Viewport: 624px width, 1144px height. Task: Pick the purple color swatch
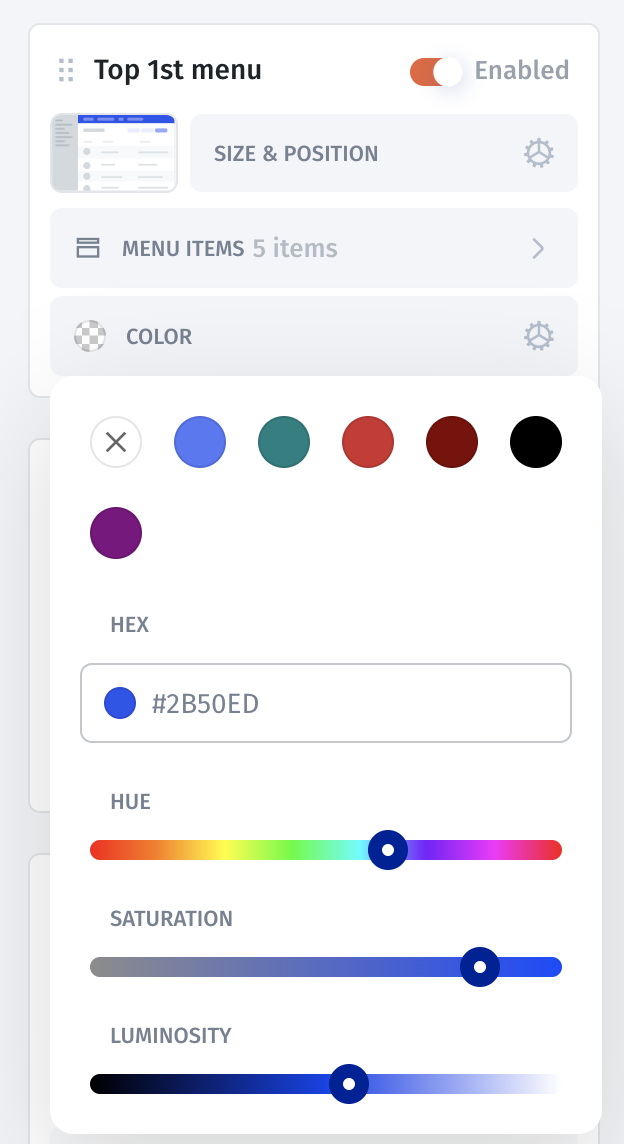(x=116, y=532)
